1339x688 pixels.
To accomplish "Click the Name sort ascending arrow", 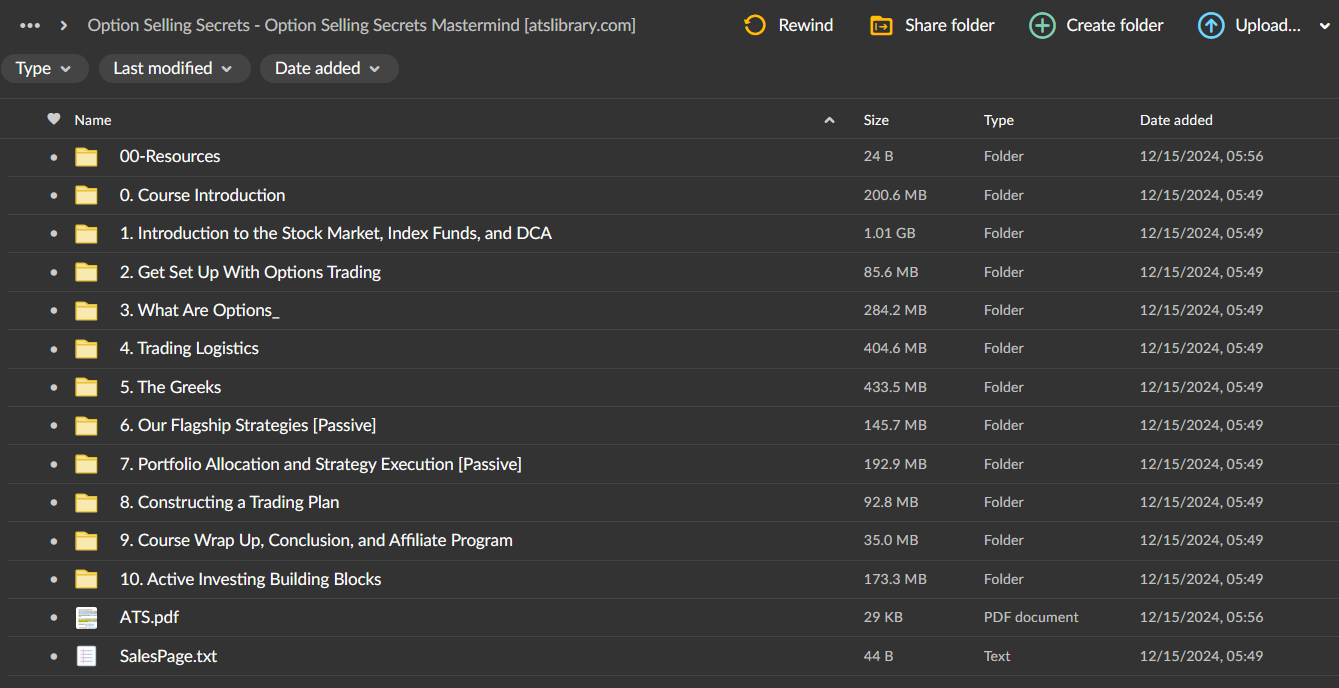I will [x=829, y=120].
